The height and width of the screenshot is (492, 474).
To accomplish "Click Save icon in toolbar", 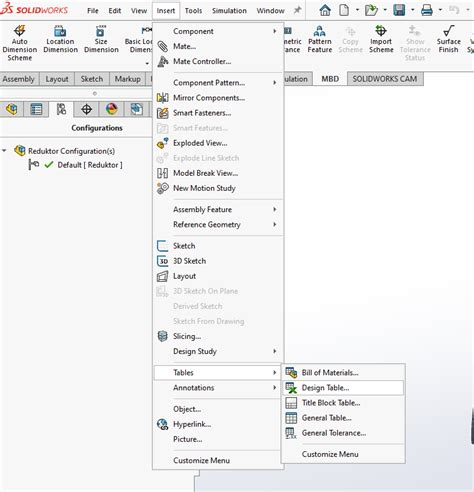I will 399,10.
